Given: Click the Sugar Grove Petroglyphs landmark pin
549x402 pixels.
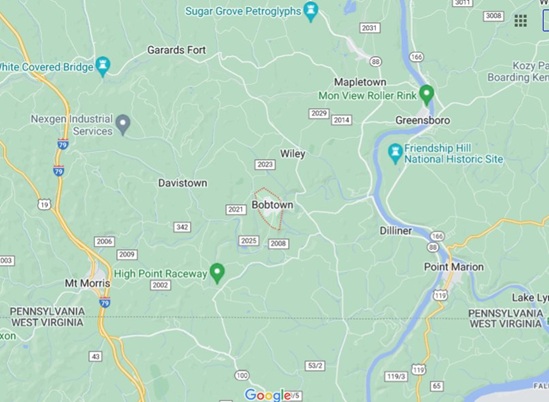Looking at the screenshot, I should click(311, 12).
